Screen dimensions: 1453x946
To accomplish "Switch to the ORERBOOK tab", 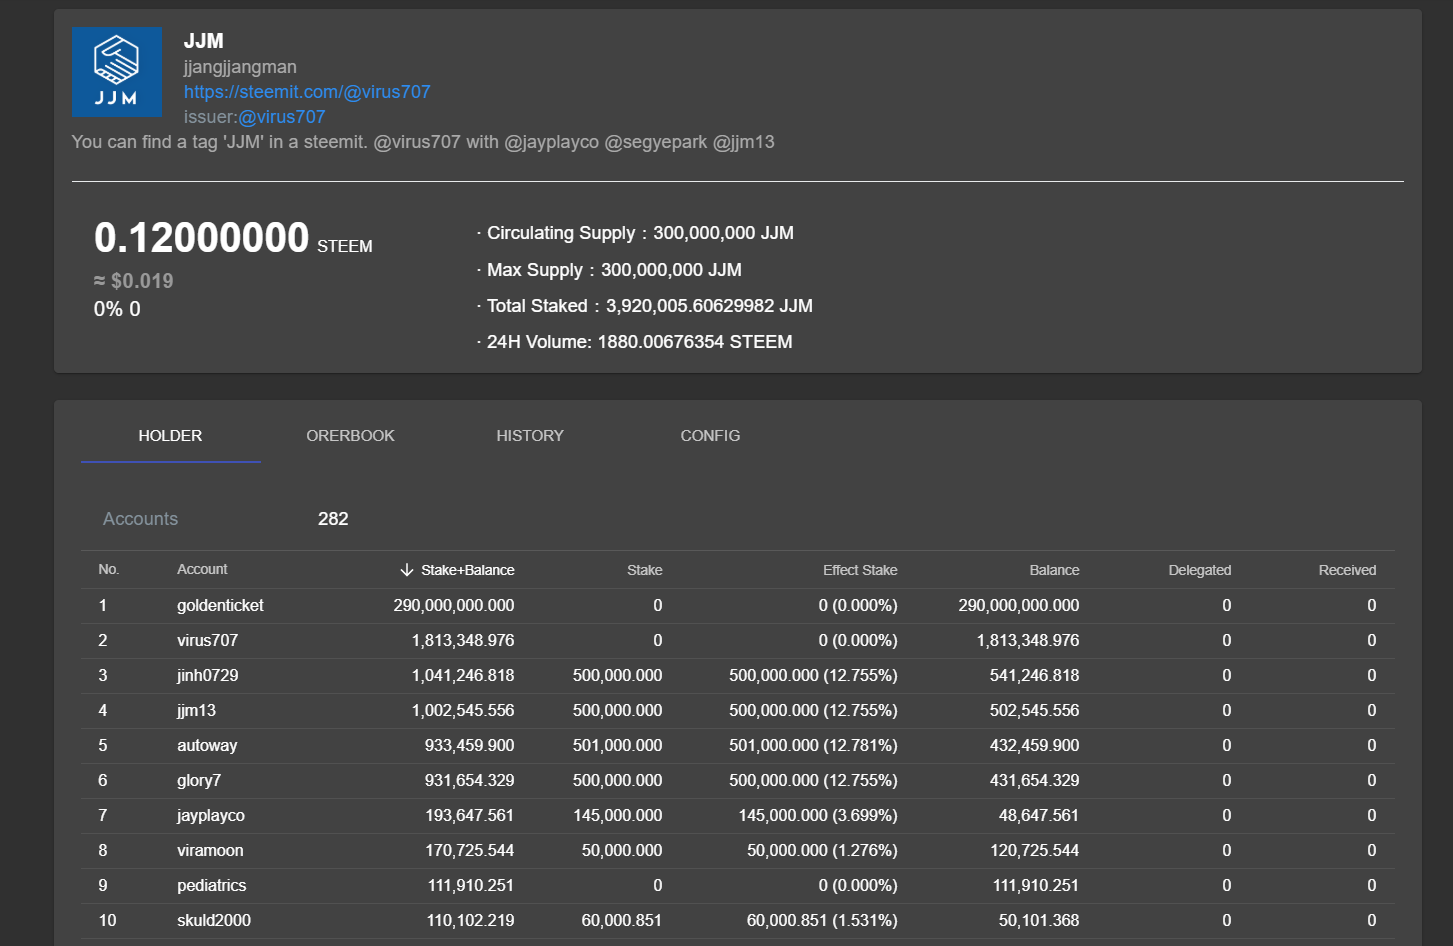I will pyautogui.click(x=350, y=436).
